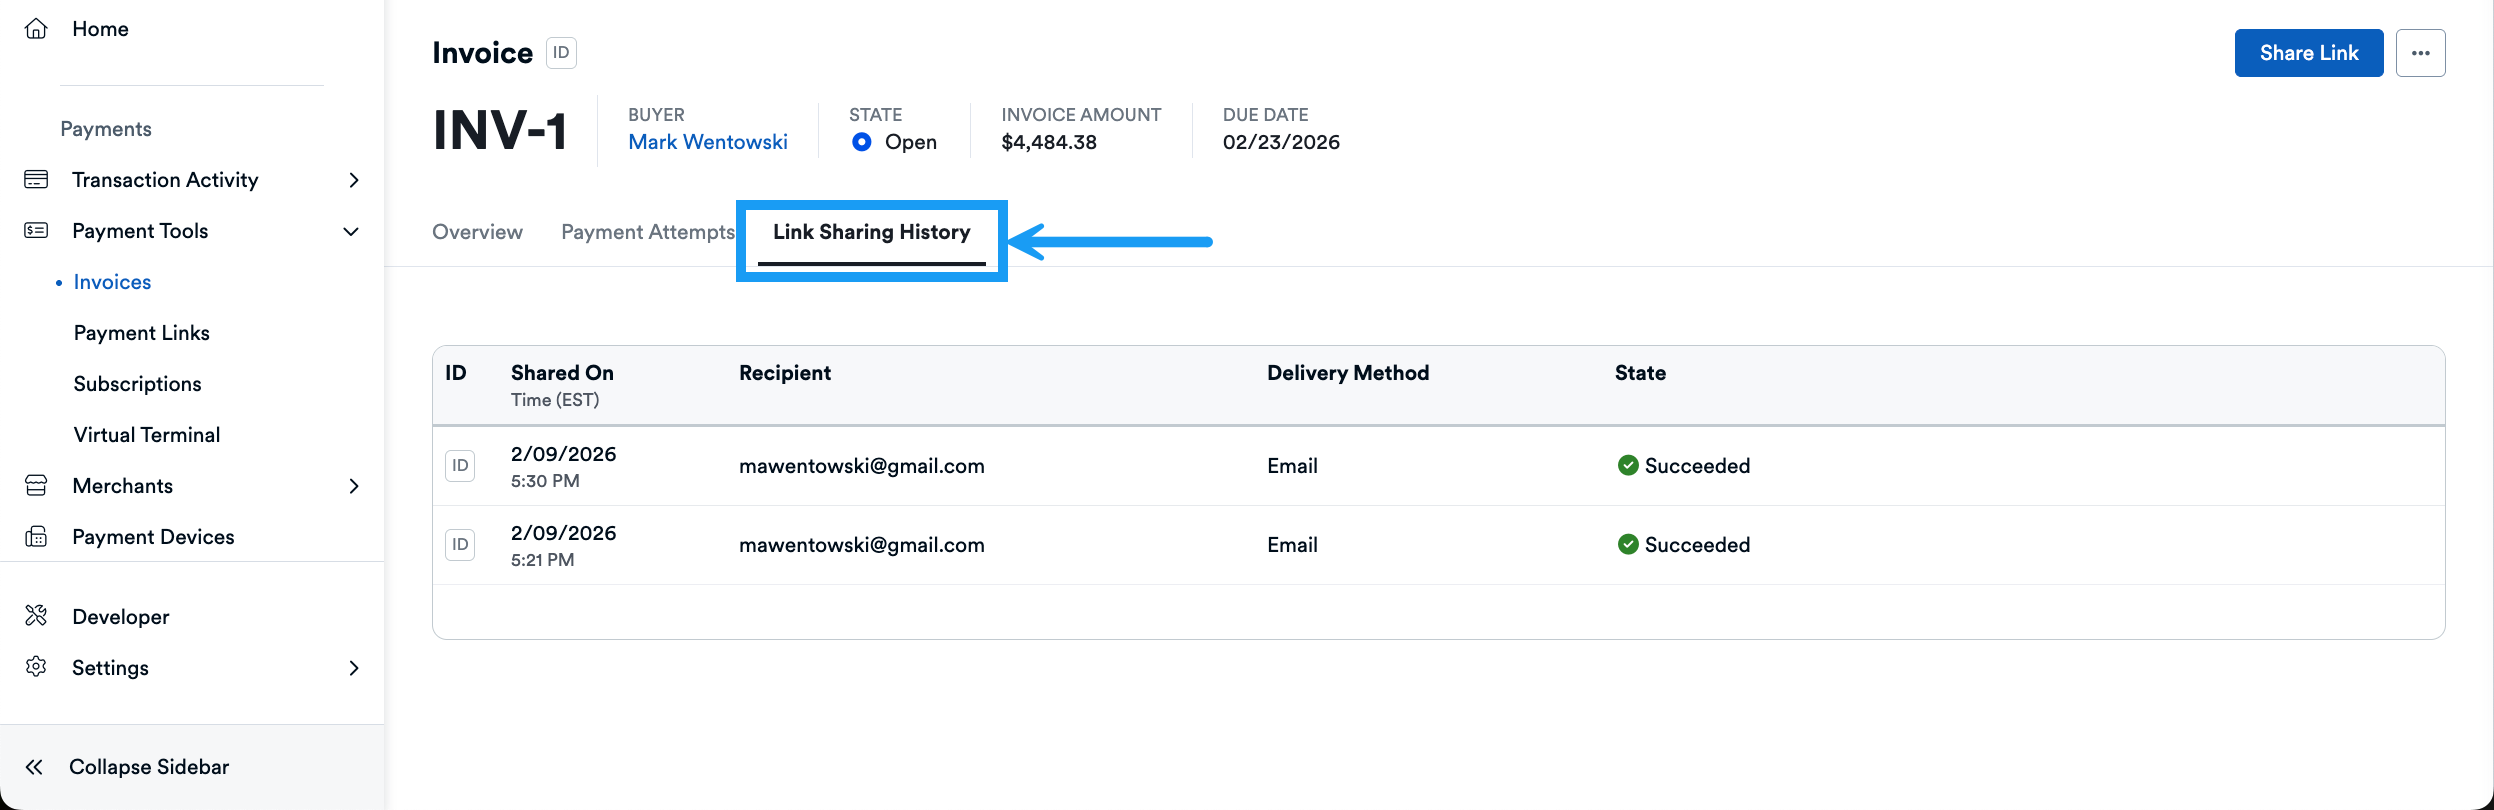This screenshot has height=810, width=2494.
Task: Click Collapse Sidebar label
Action: point(149,767)
